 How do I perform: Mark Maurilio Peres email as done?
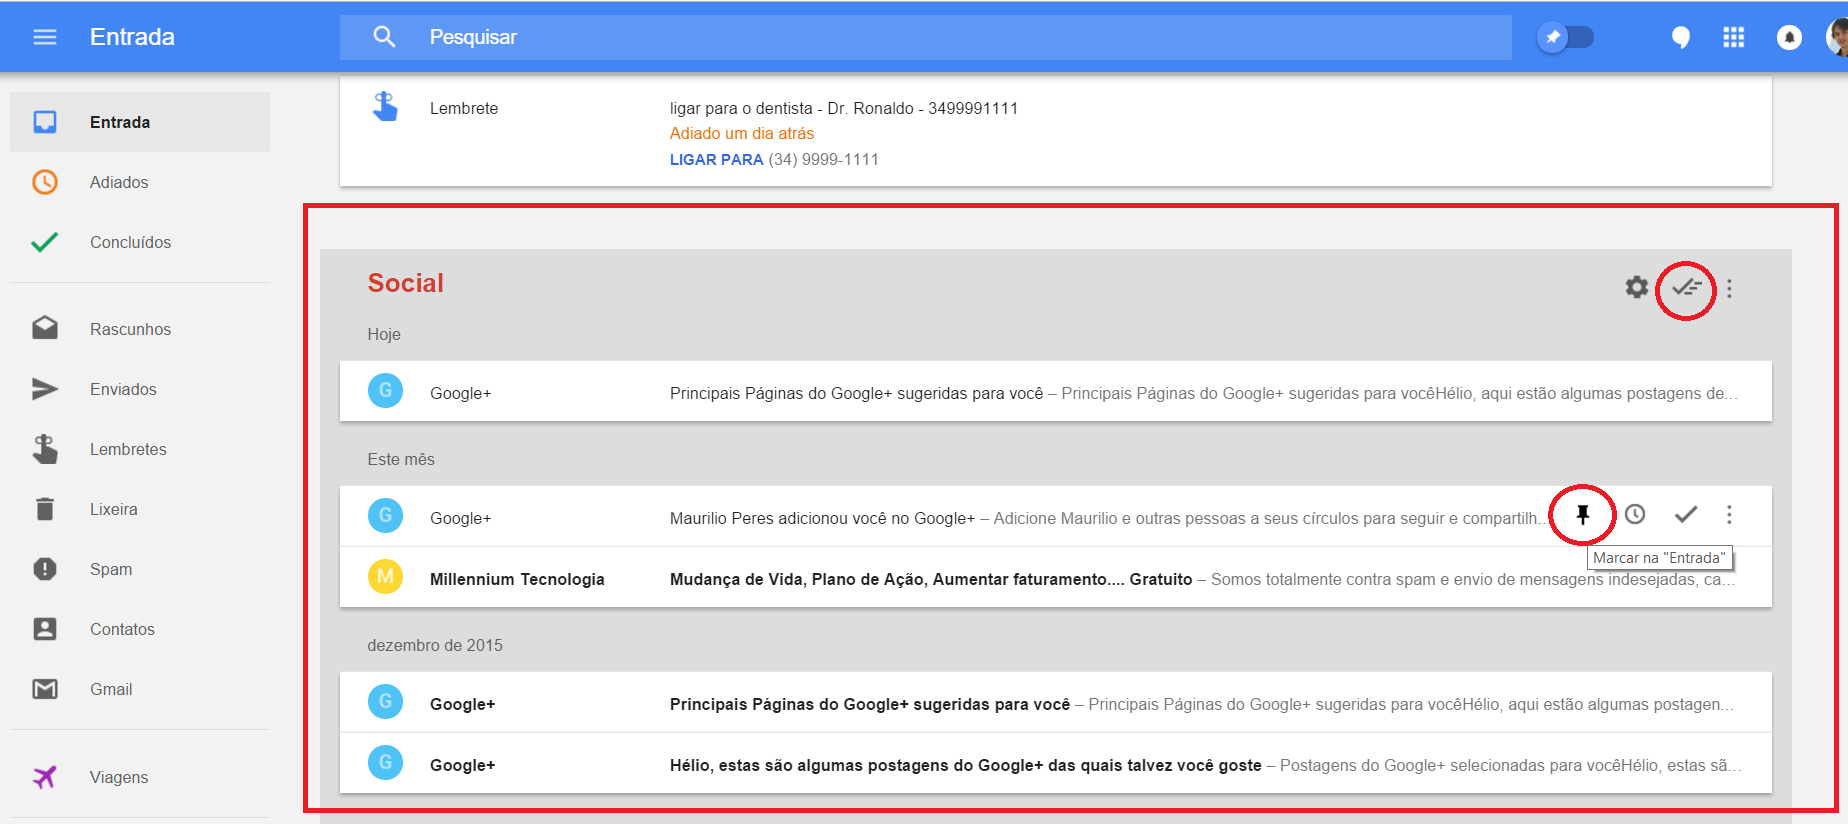pos(1686,515)
